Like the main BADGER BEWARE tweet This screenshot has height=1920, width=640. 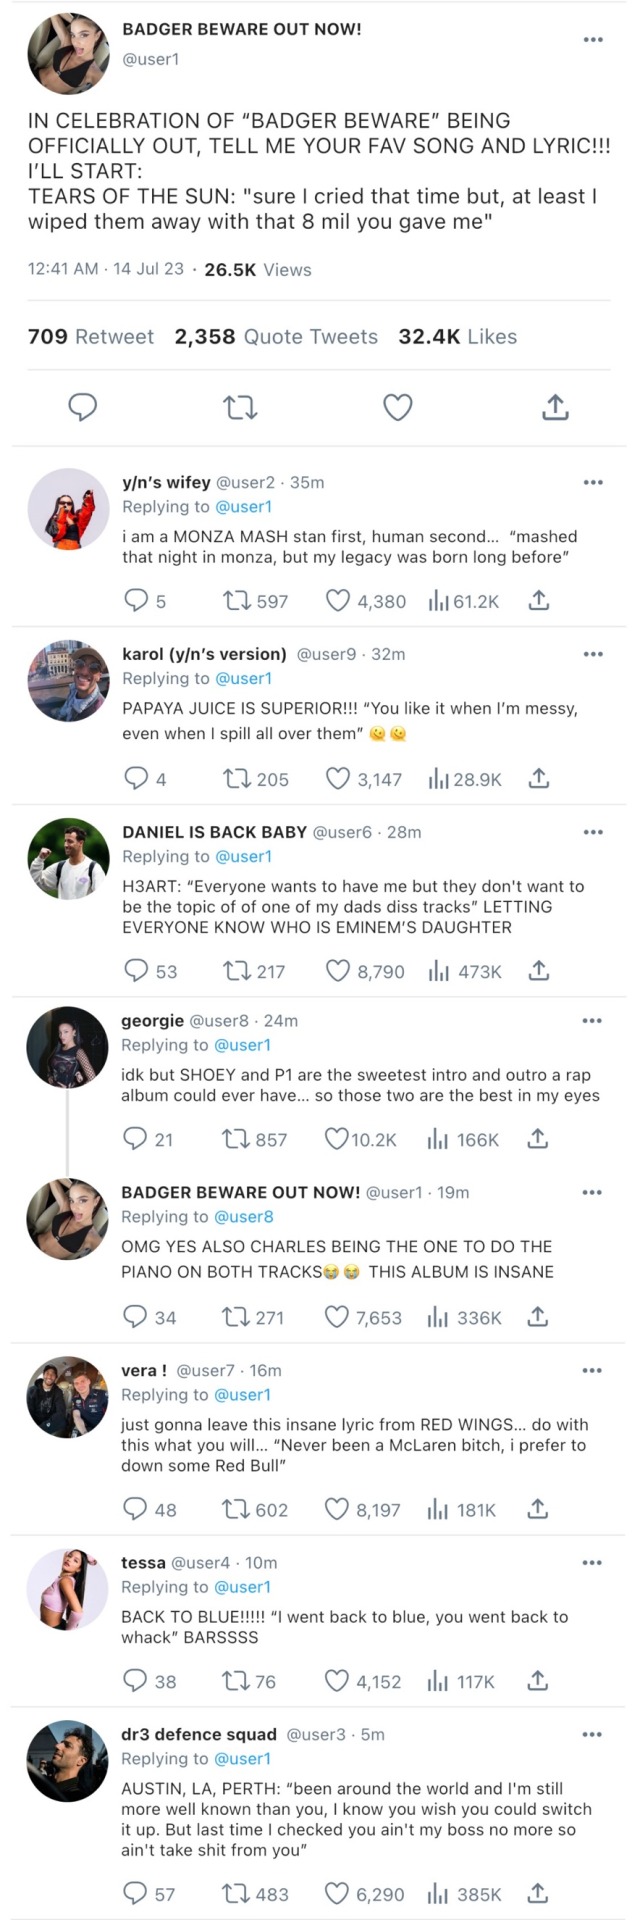[398, 407]
